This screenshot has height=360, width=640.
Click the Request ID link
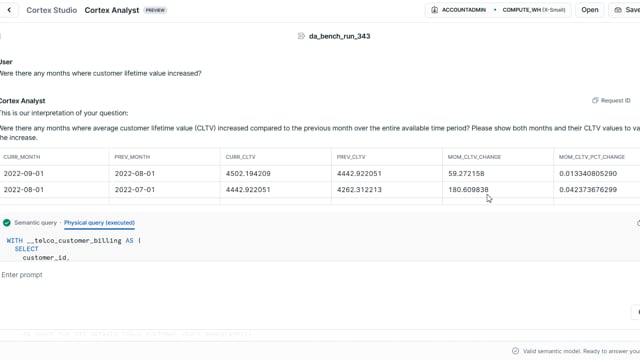point(616,100)
